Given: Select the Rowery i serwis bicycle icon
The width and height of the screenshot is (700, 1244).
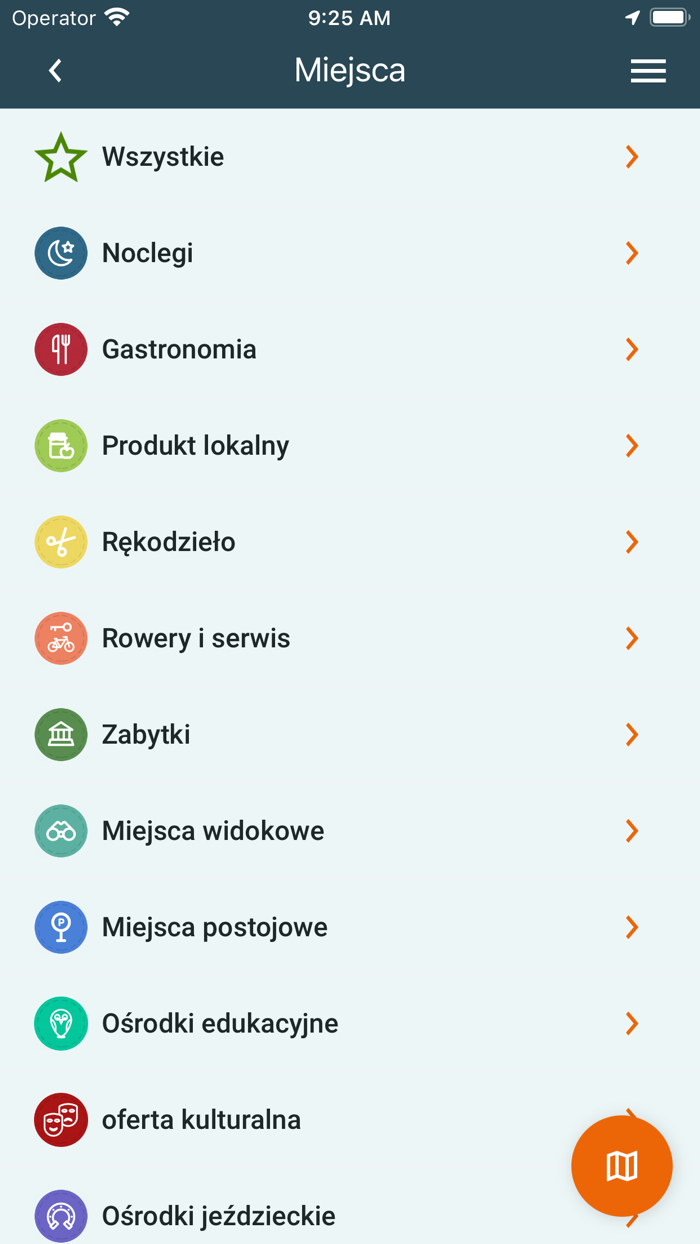Looking at the screenshot, I should [x=60, y=637].
